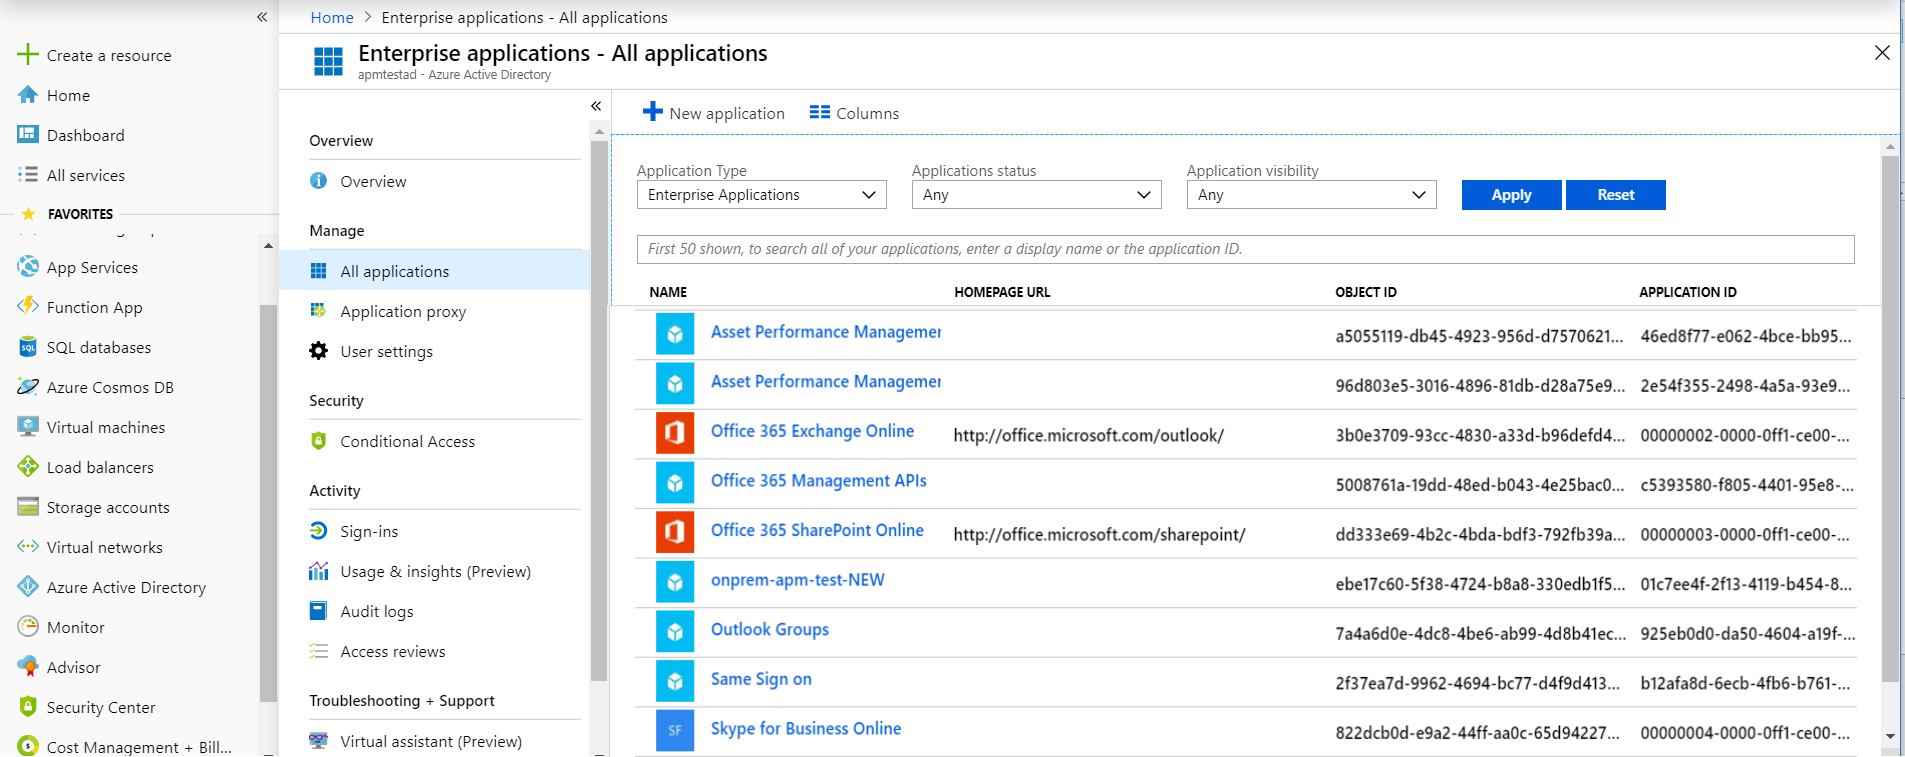
Task: Close the Enterprise applications blade
Action: tap(1882, 52)
